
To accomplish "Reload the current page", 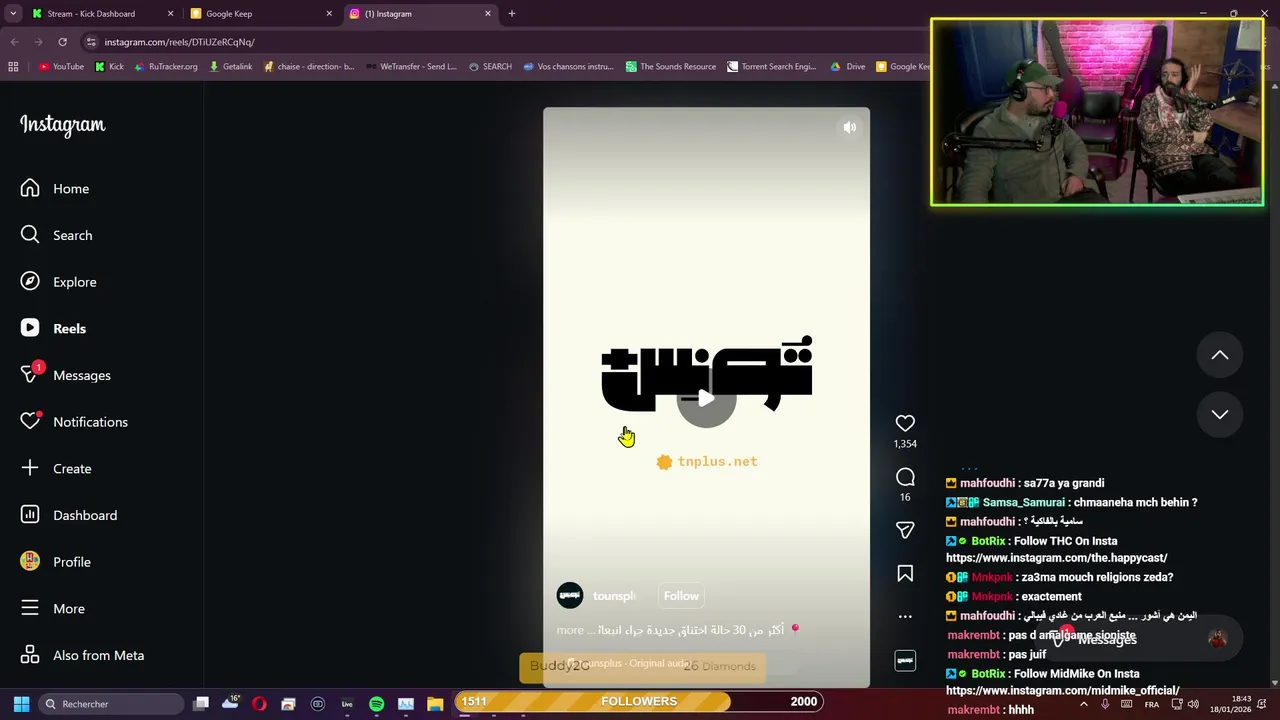I will 62,42.
